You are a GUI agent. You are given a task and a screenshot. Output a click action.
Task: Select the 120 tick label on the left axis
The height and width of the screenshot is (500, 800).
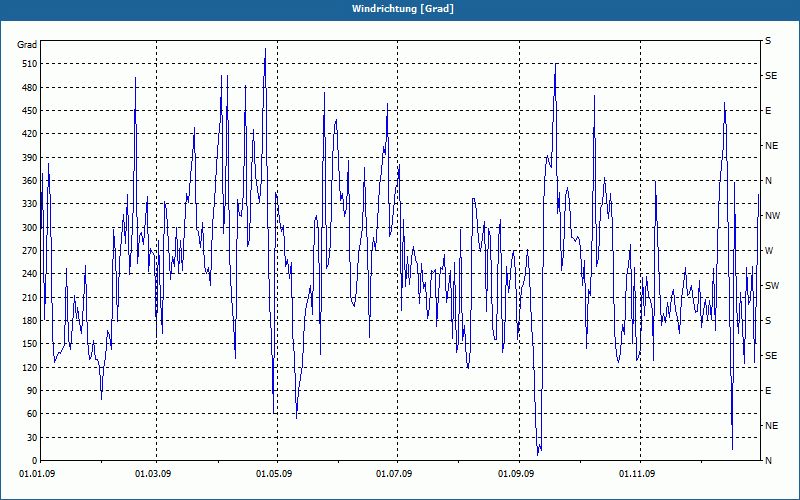click(30, 367)
